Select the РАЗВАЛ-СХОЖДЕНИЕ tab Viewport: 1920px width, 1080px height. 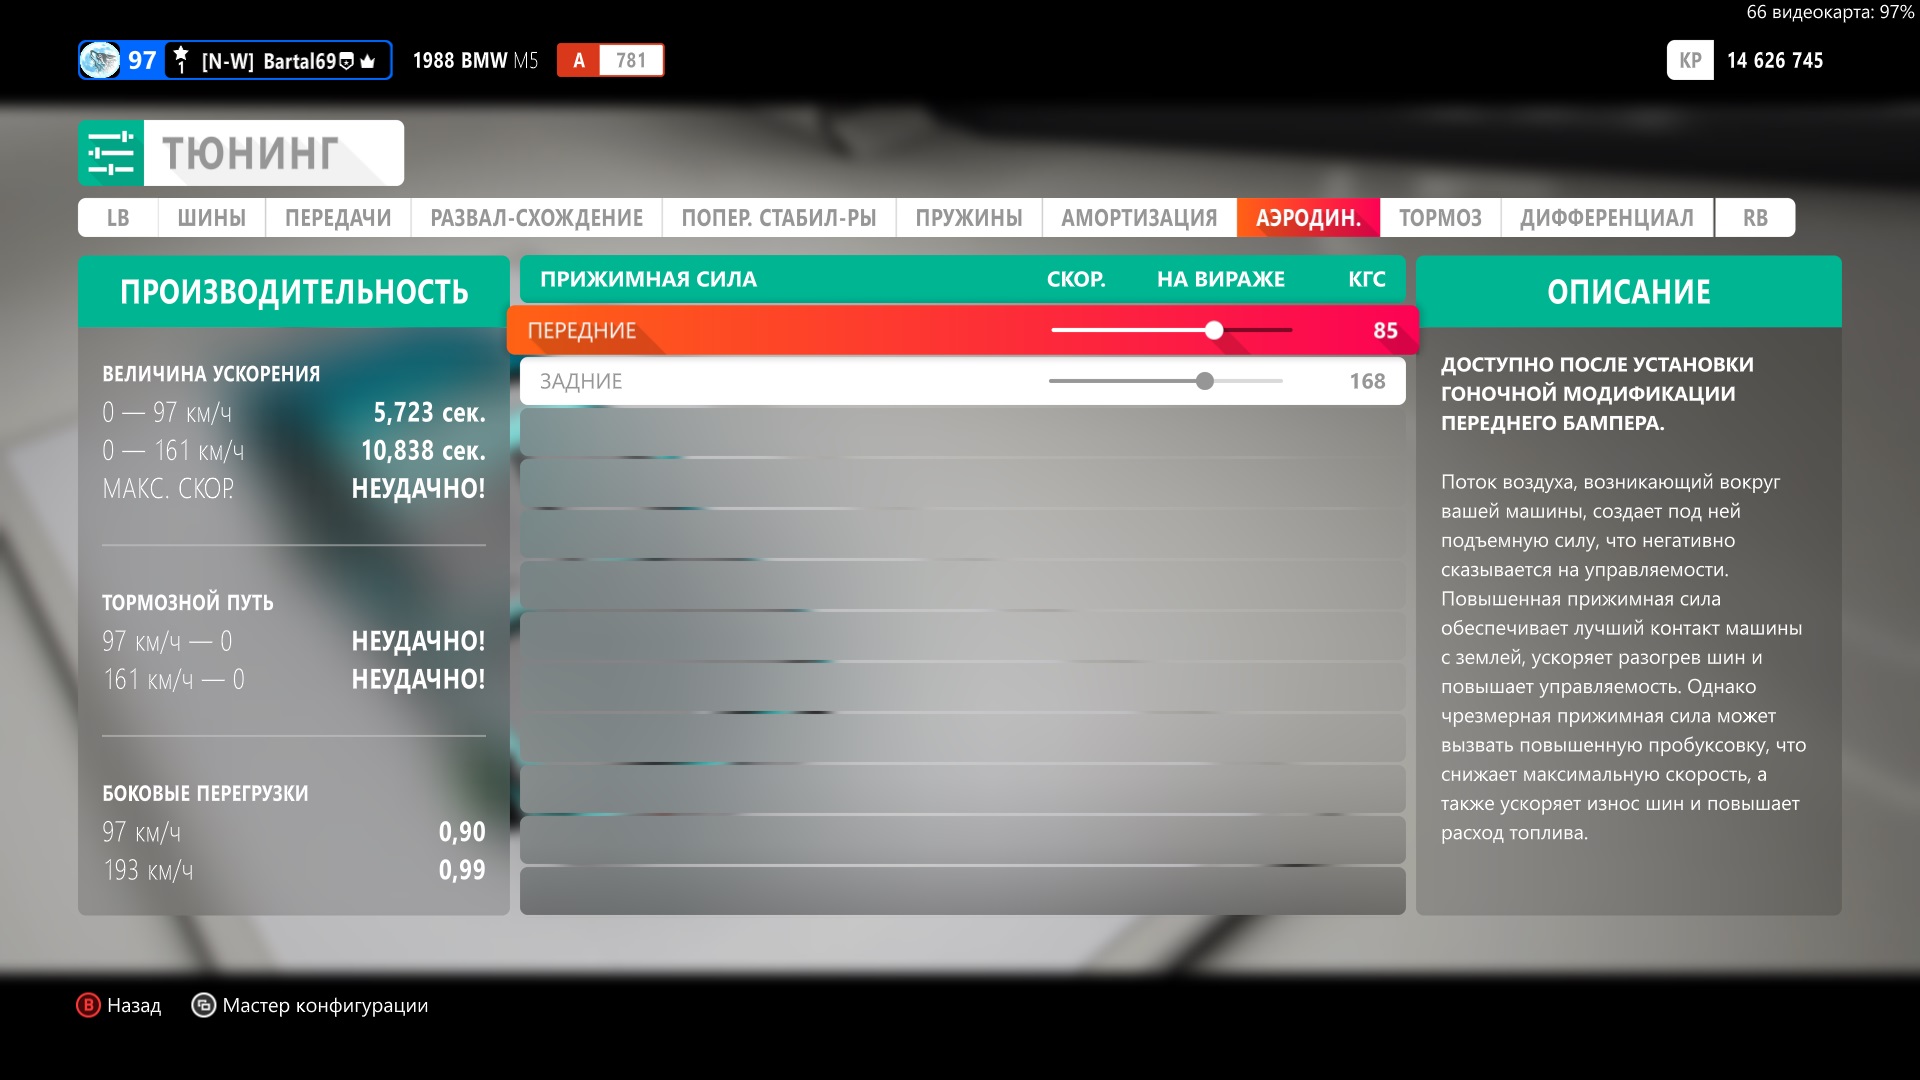[x=536, y=218]
